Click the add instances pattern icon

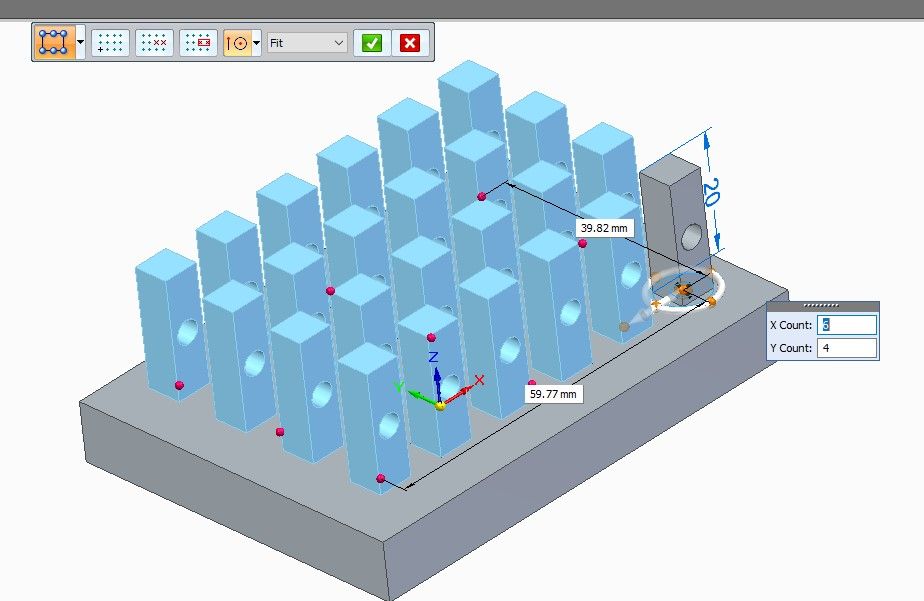click(x=110, y=42)
